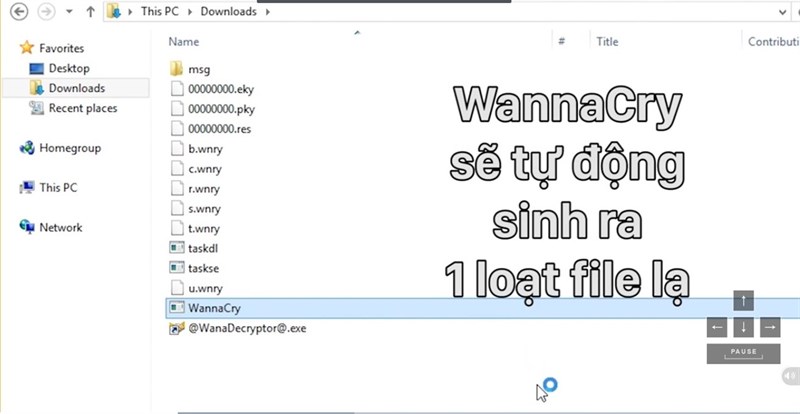The height and width of the screenshot is (414, 800).
Task: Select the file 00000000.res
Action: pos(219,129)
